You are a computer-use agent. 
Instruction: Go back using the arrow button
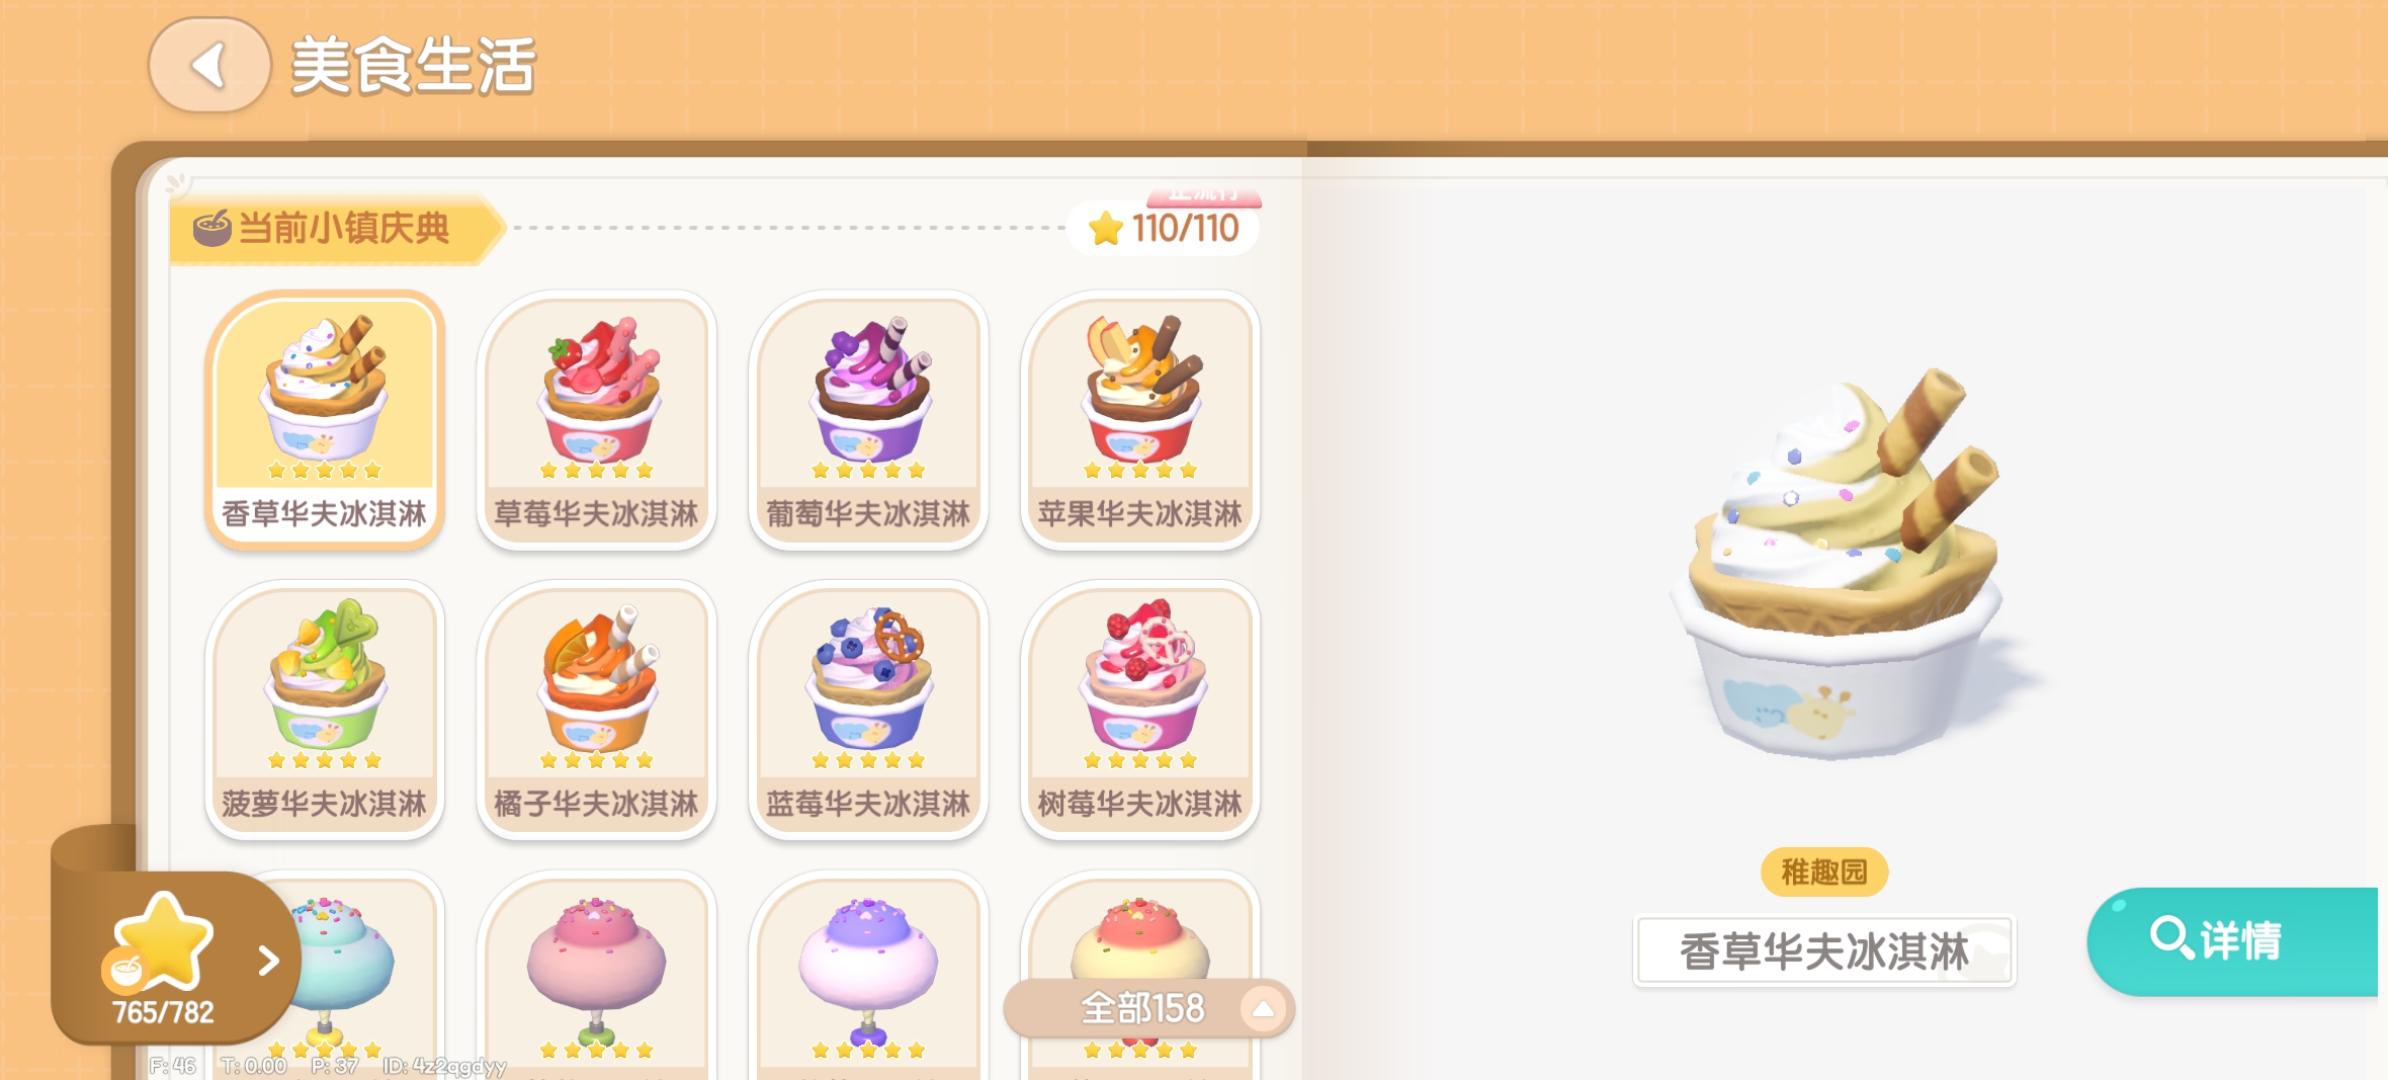(x=210, y=65)
